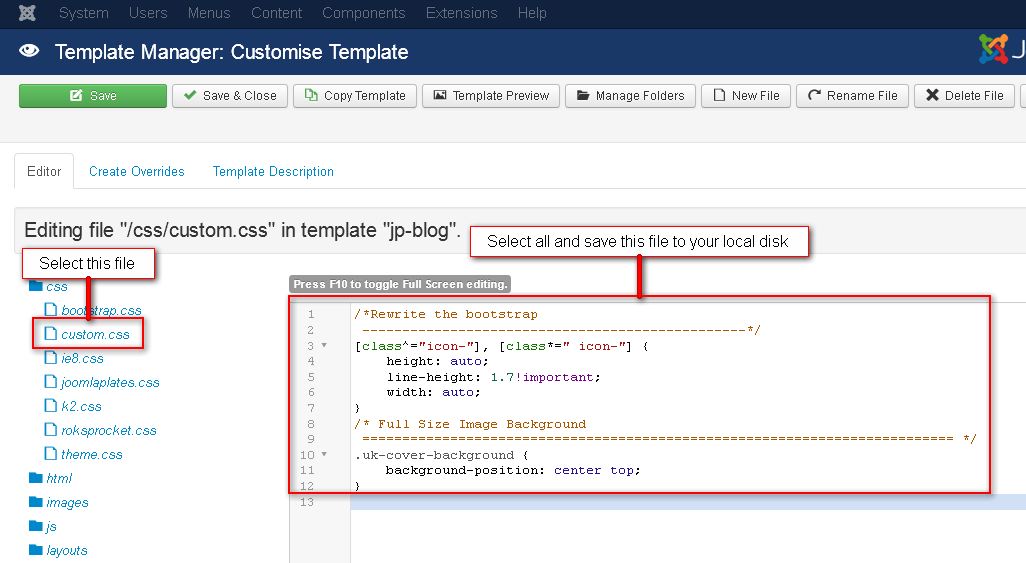Click the empty line 13 in the code editor
The image size is (1026, 563).
688,502
